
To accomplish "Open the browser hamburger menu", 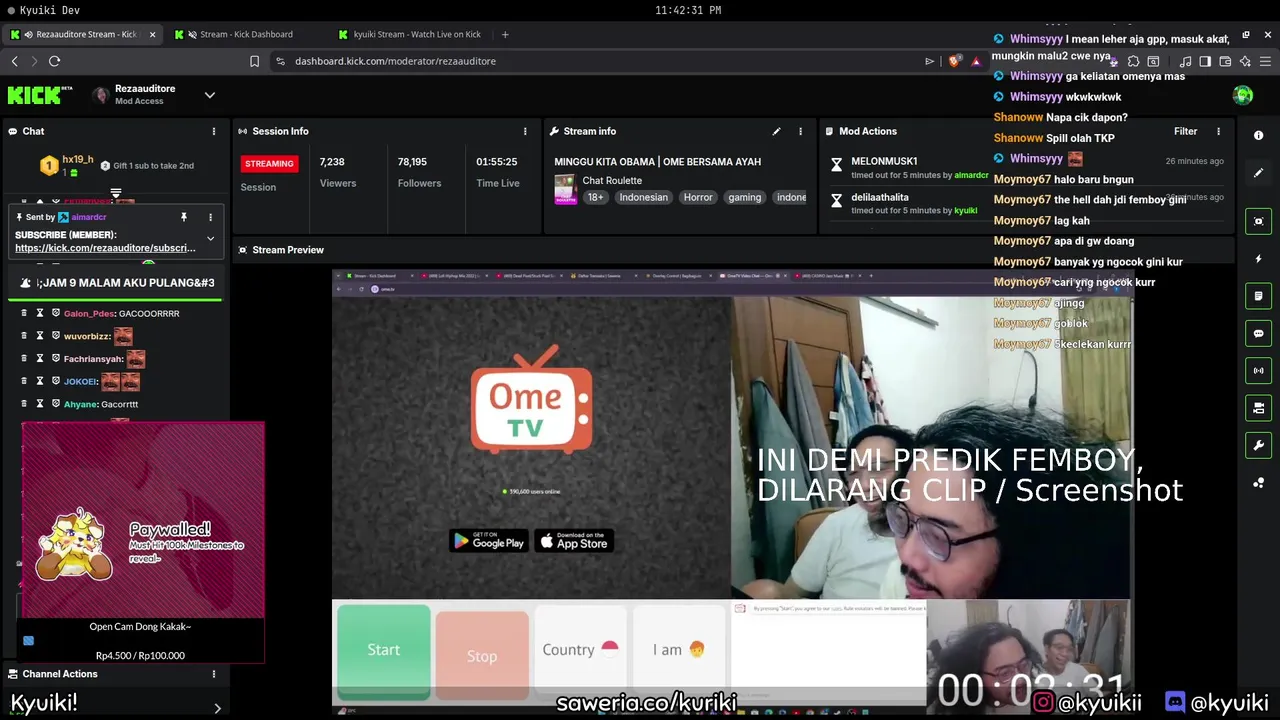I will click(1265, 61).
